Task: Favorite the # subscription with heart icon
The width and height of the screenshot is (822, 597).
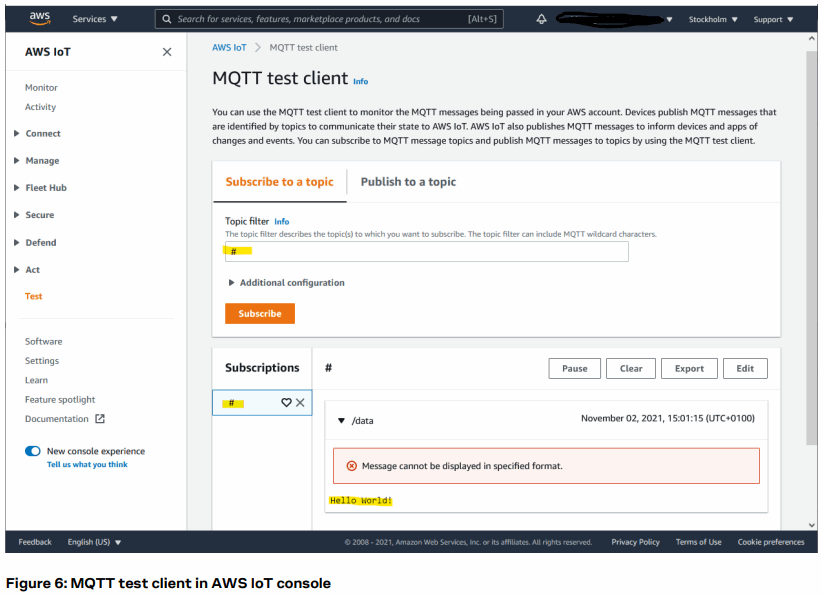Action: (286, 402)
